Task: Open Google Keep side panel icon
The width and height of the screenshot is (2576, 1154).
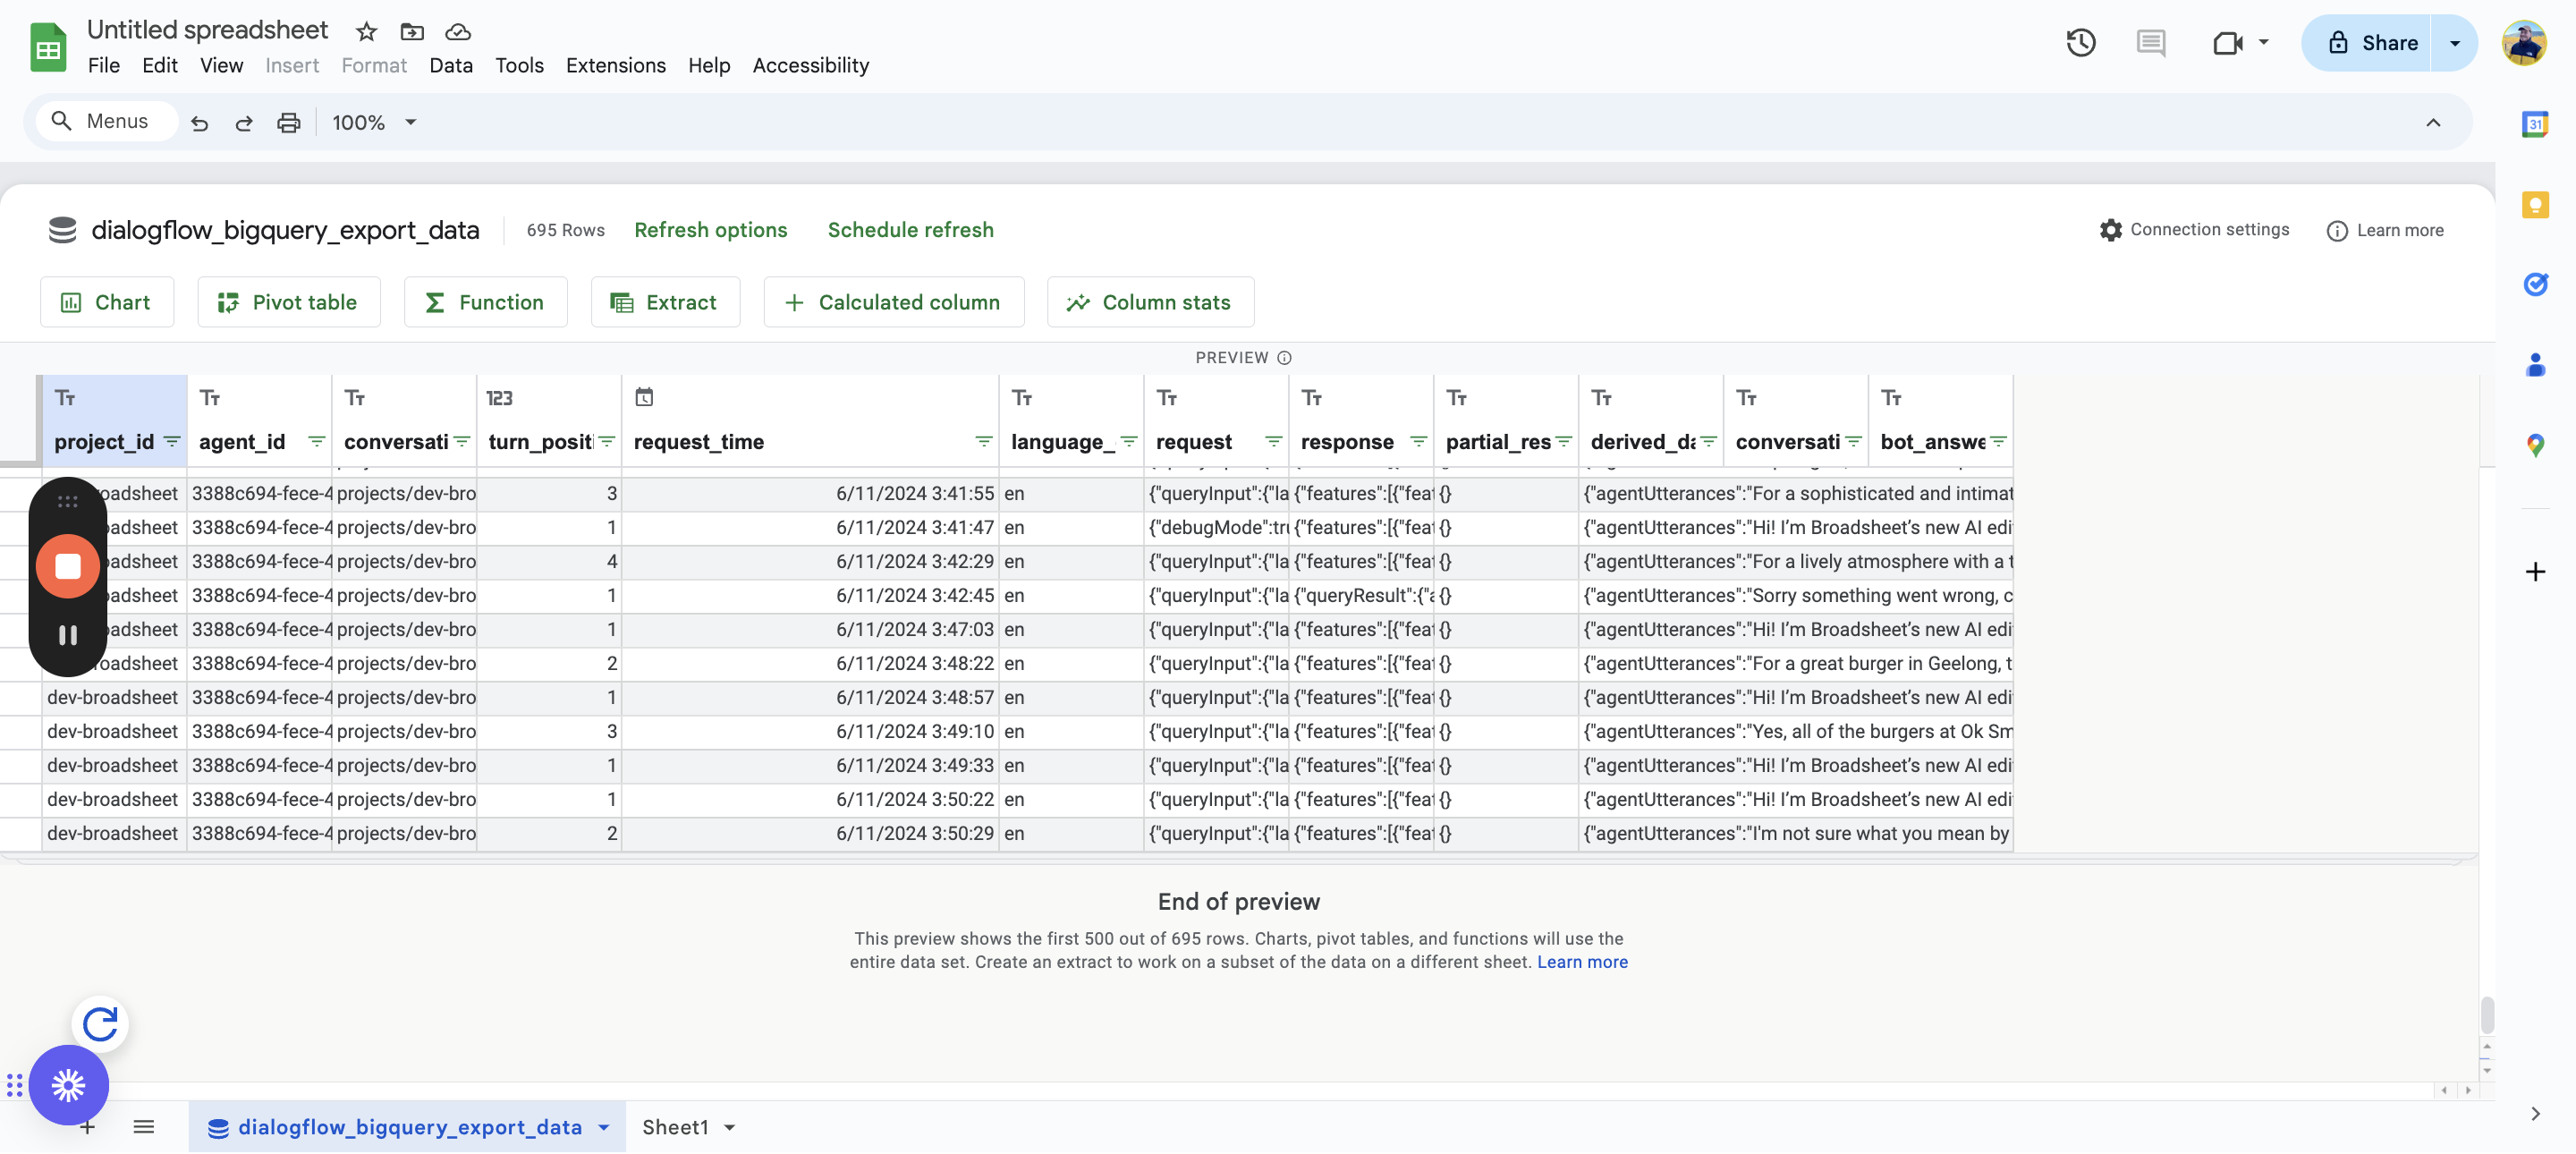Action: tap(2534, 205)
